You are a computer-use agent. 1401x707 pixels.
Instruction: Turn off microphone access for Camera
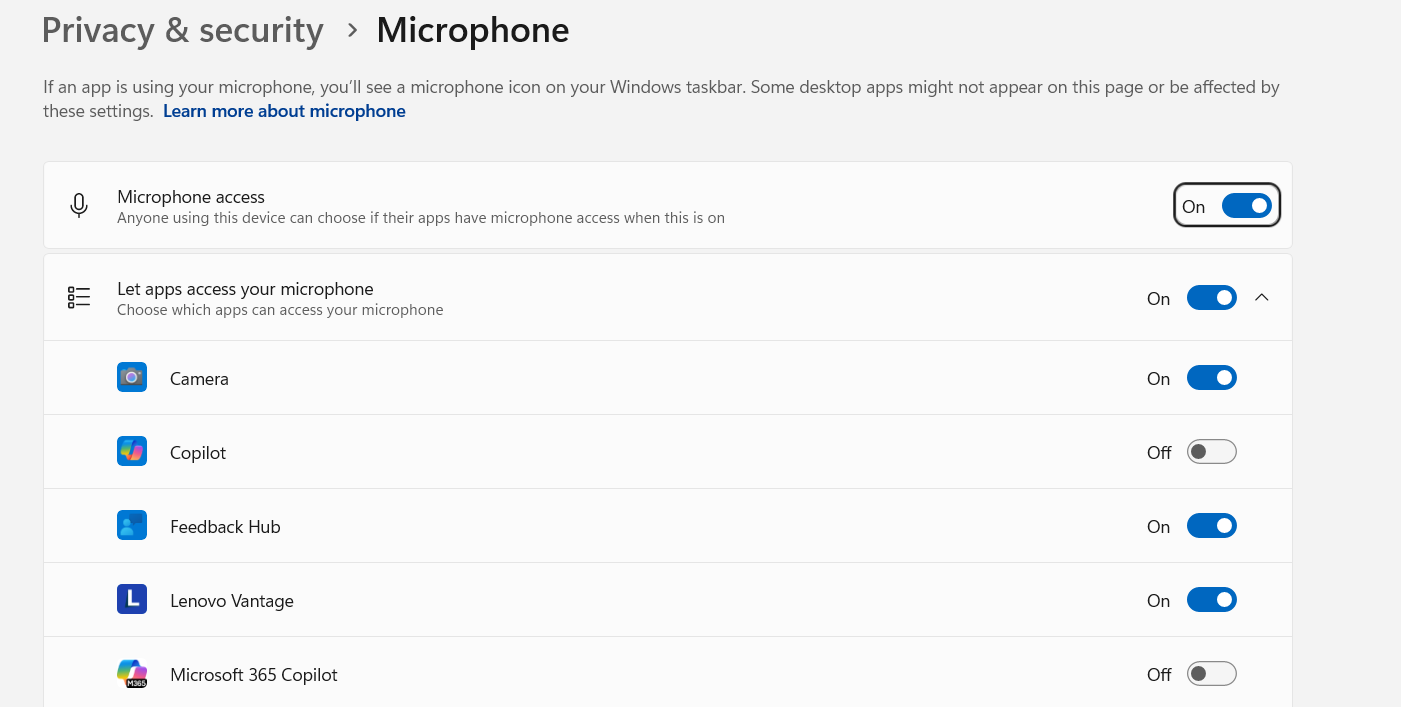(x=1211, y=378)
